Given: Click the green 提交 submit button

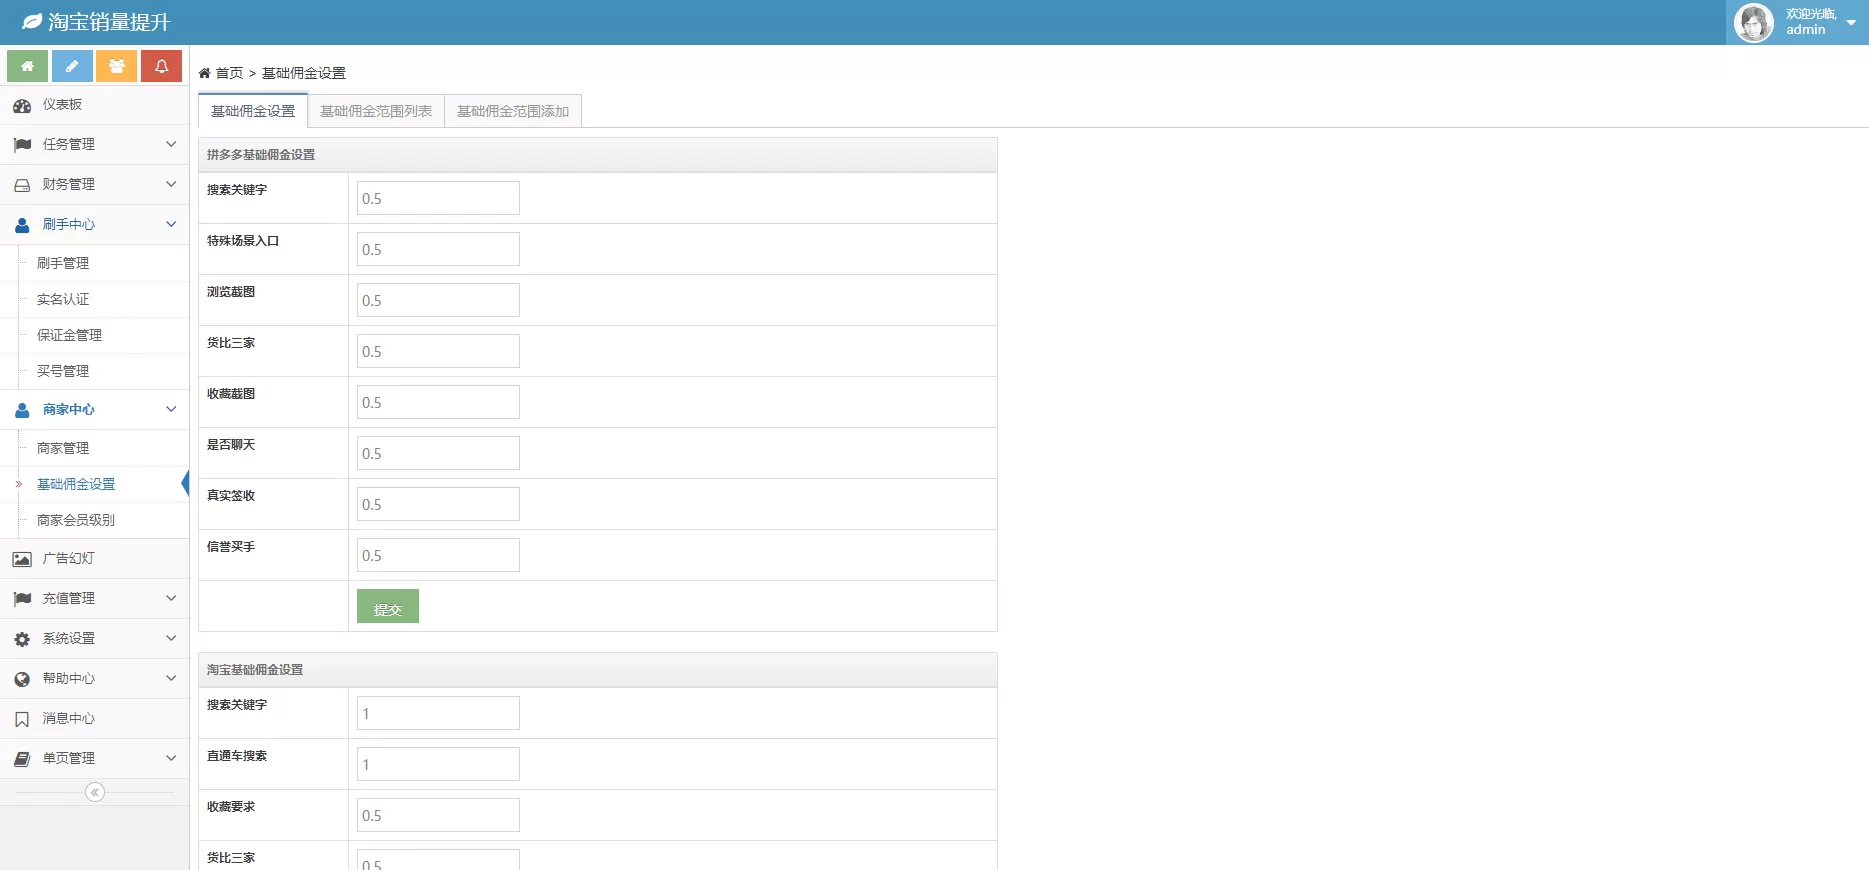Looking at the screenshot, I should (388, 607).
